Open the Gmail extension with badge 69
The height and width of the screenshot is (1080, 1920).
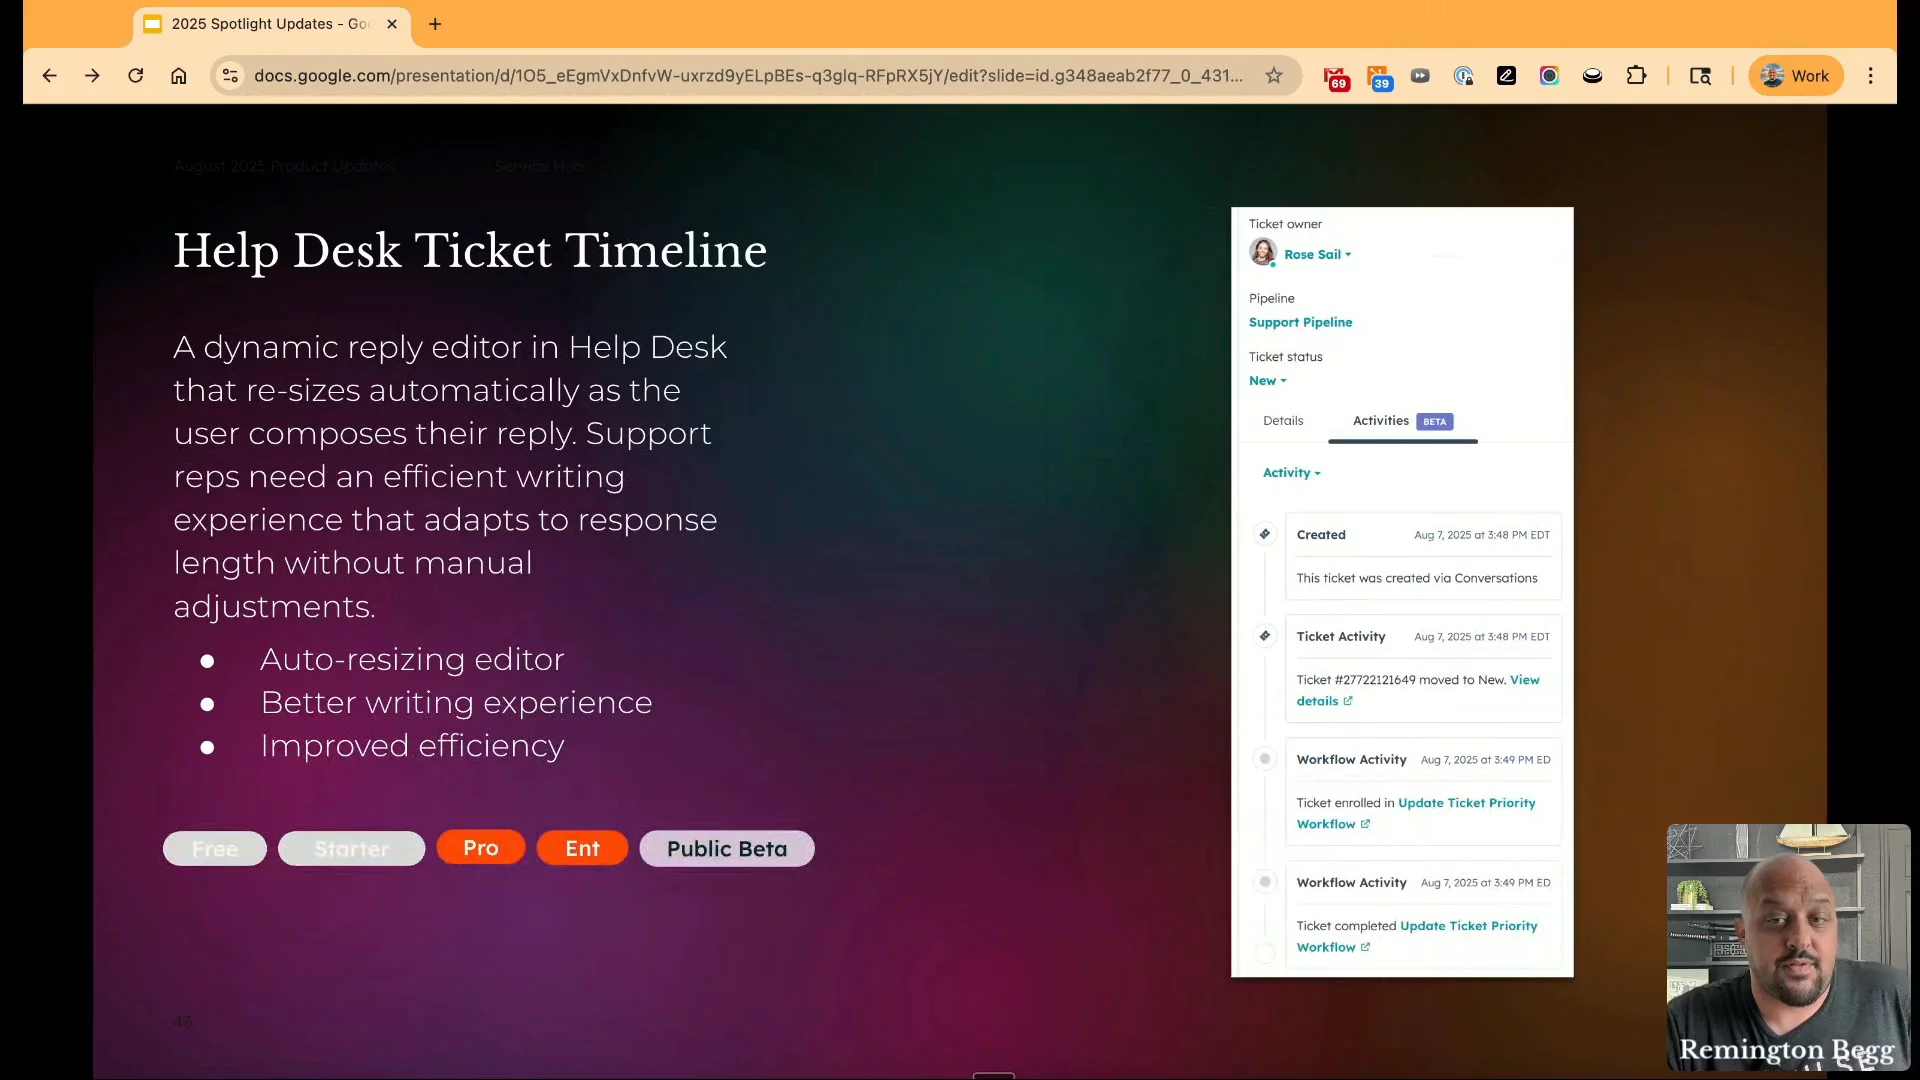coord(1335,77)
